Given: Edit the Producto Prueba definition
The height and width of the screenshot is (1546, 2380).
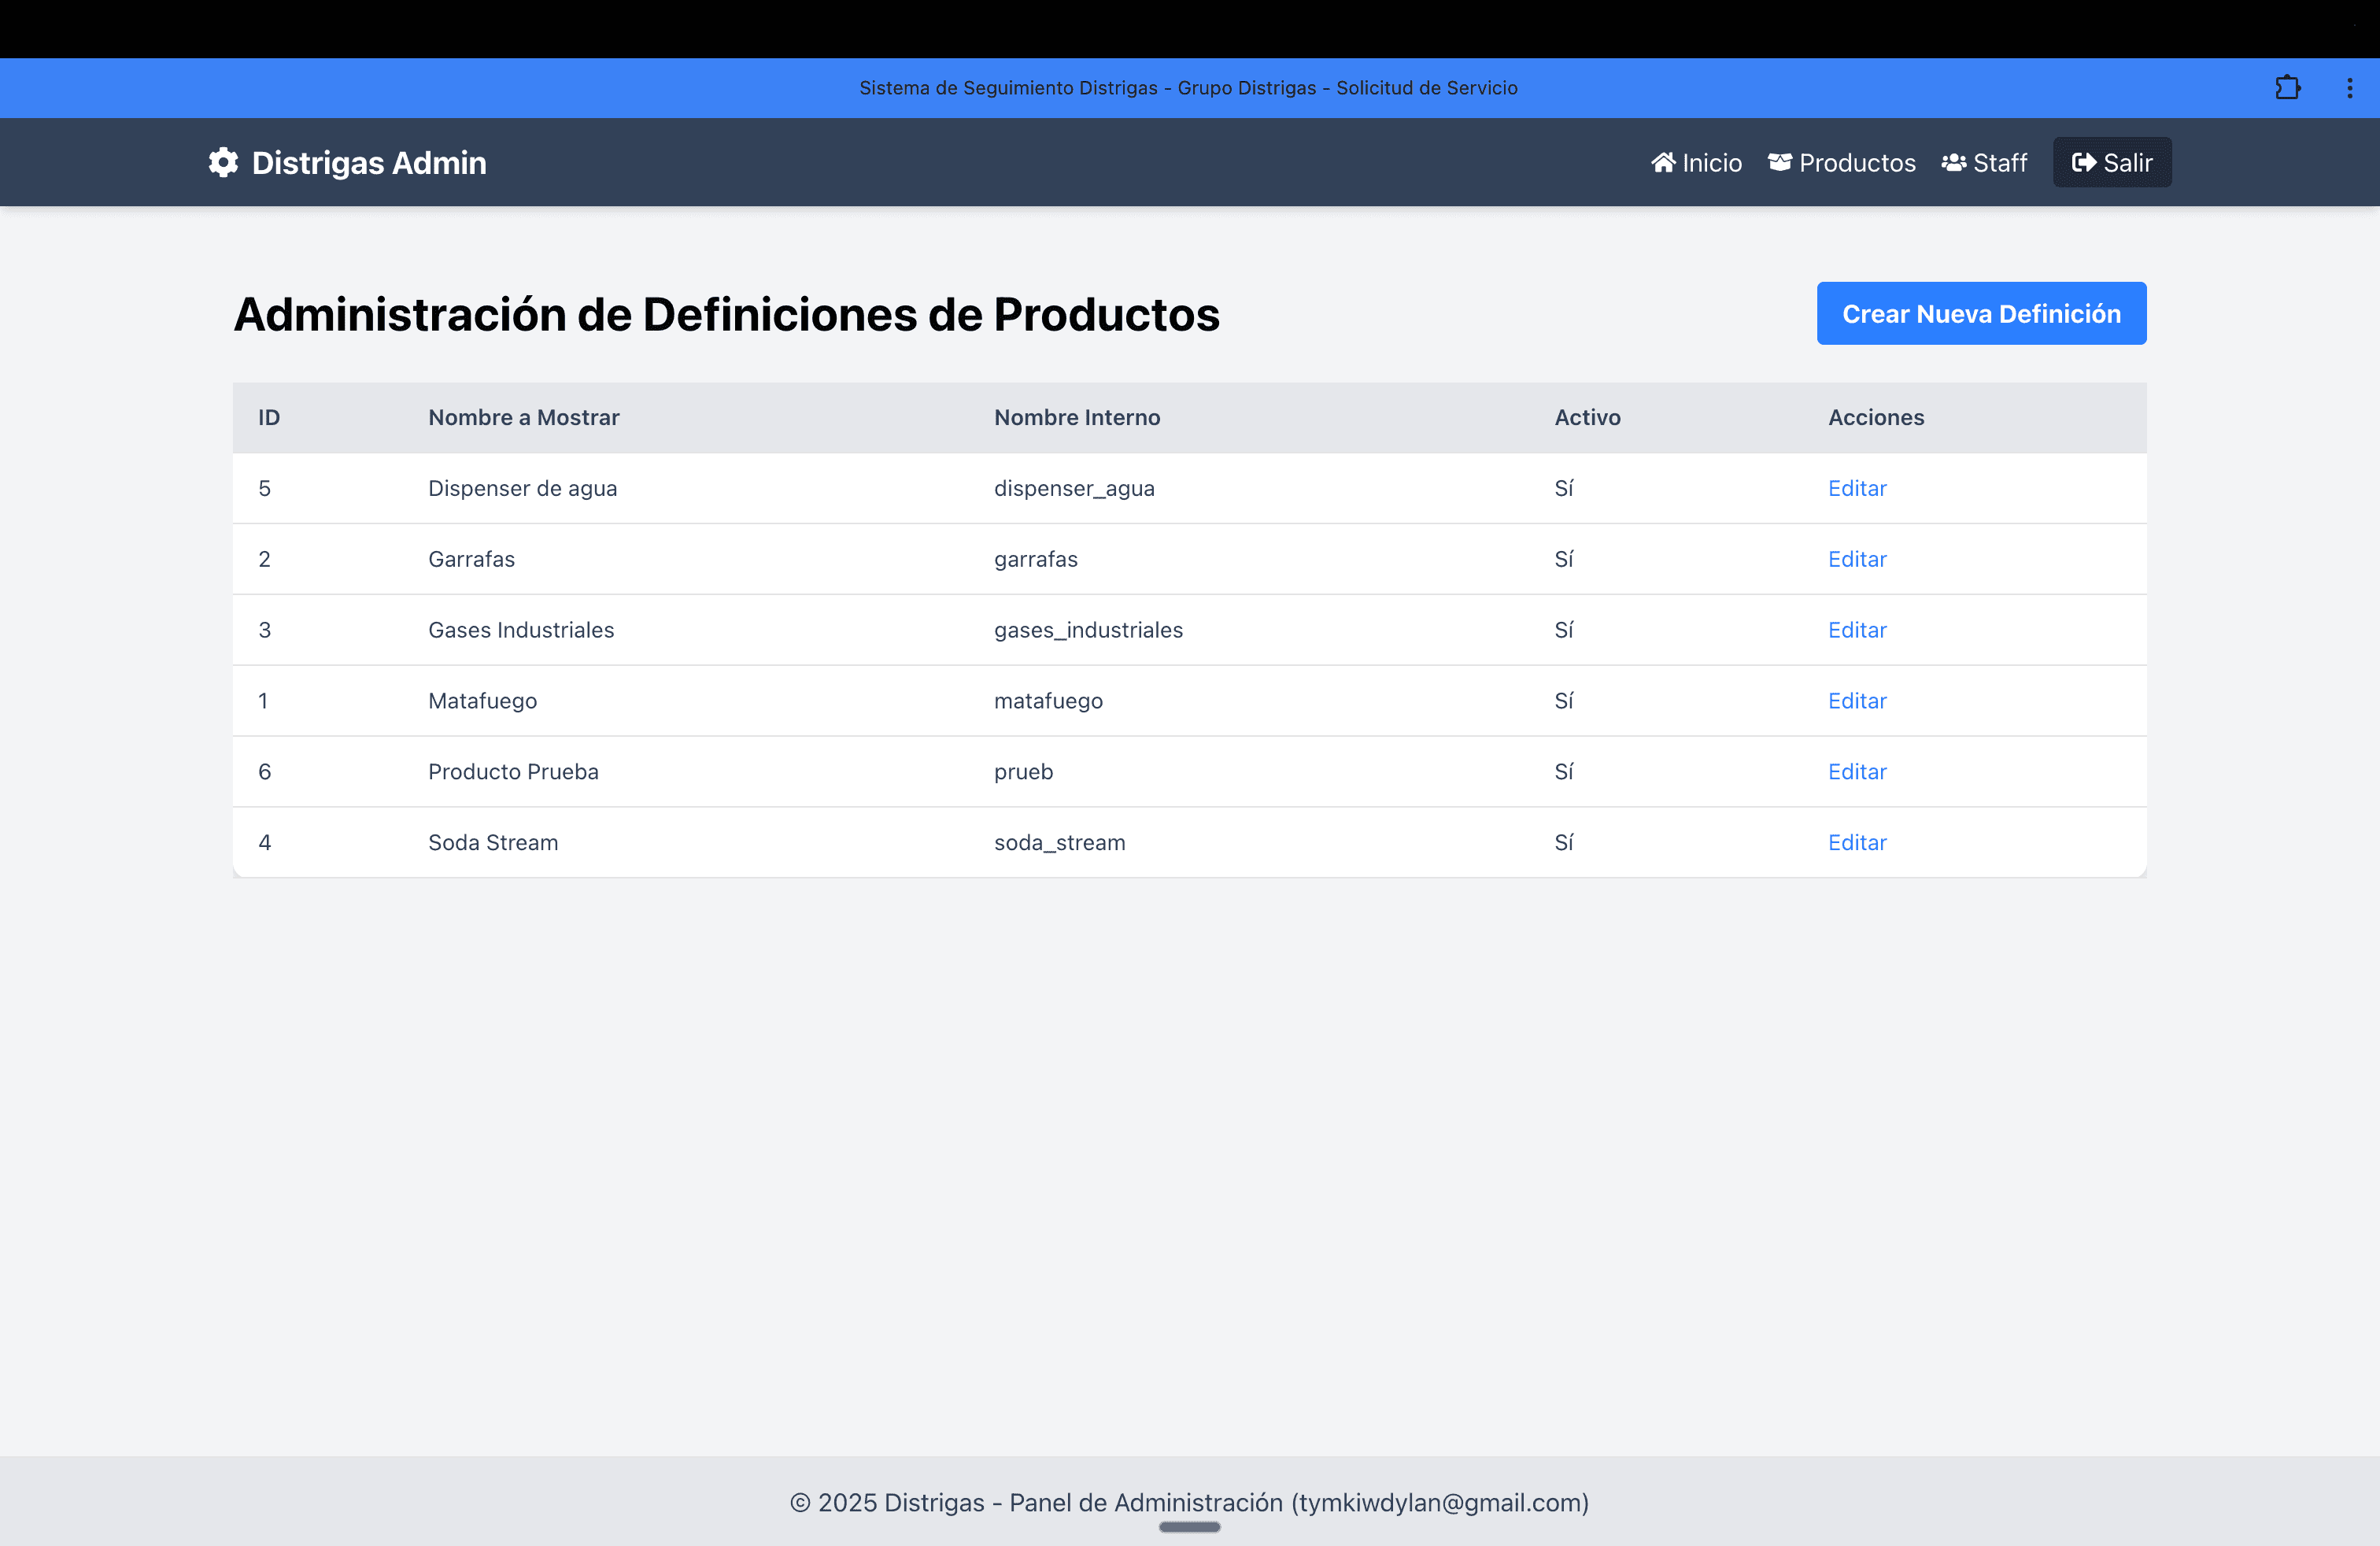Looking at the screenshot, I should coord(1857,772).
